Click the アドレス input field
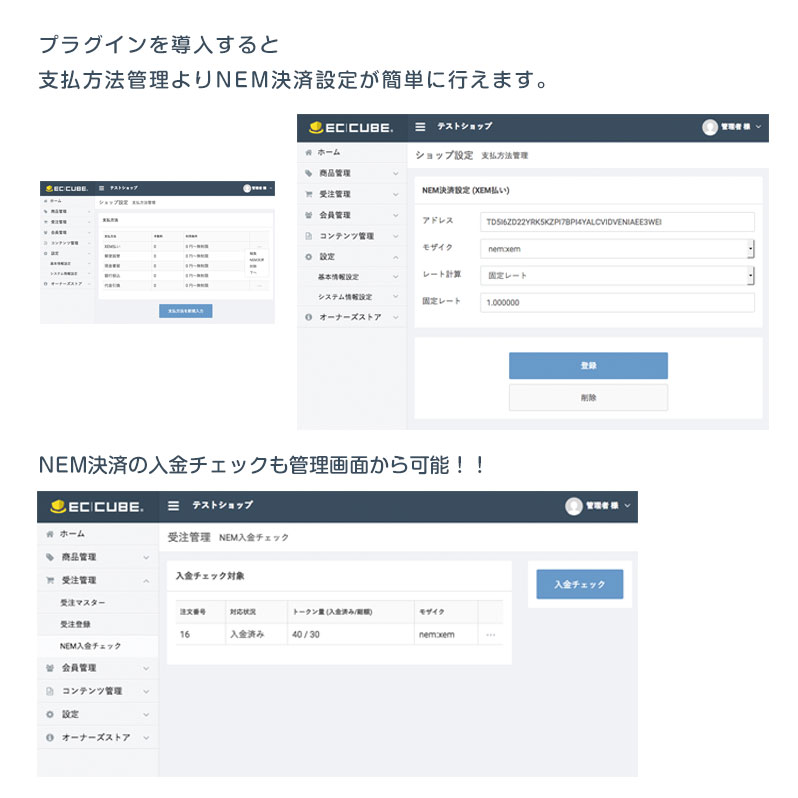 point(617,222)
